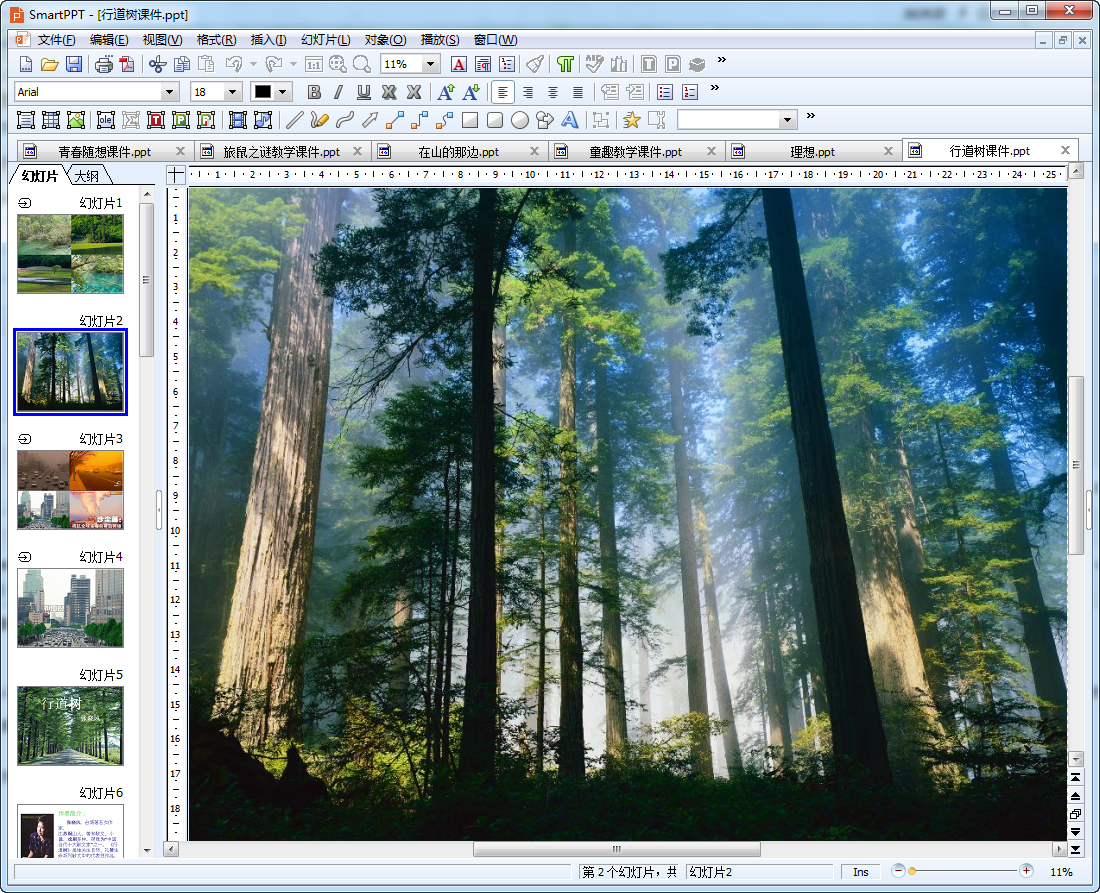Select the freehand scribble tool

click(x=319, y=120)
